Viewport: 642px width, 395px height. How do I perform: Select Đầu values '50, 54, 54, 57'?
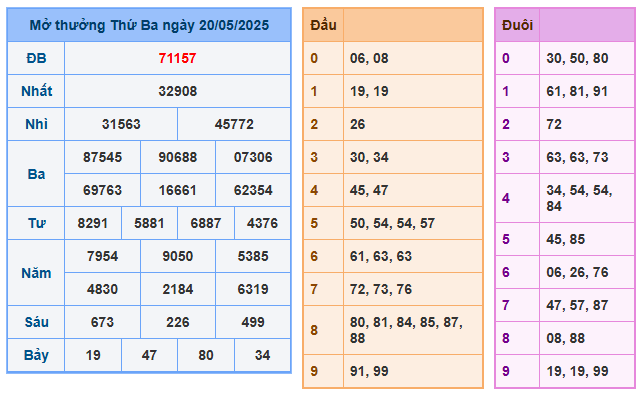tap(392, 223)
